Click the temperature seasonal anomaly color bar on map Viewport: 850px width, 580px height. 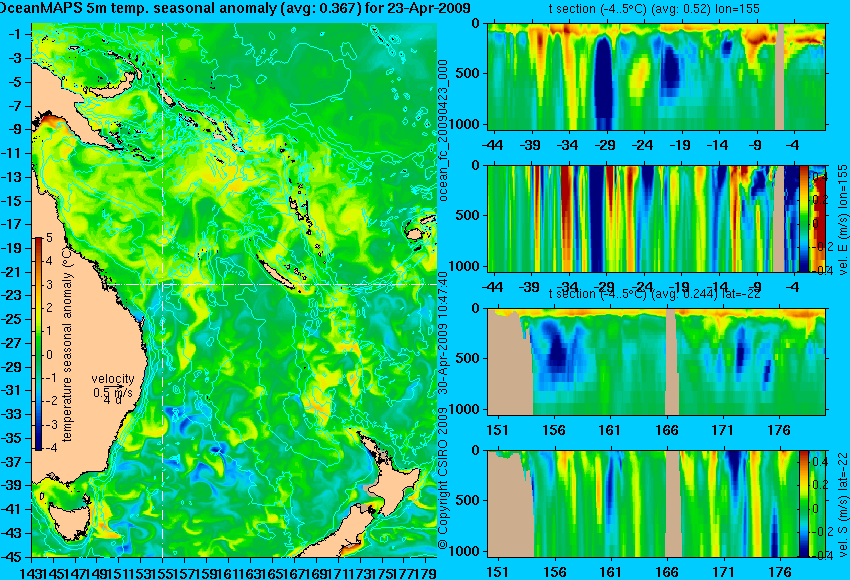[x=38, y=344]
